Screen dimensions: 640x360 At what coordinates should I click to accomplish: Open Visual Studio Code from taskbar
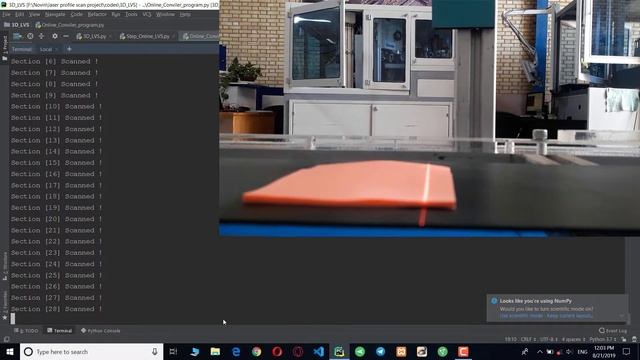coord(318,351)
